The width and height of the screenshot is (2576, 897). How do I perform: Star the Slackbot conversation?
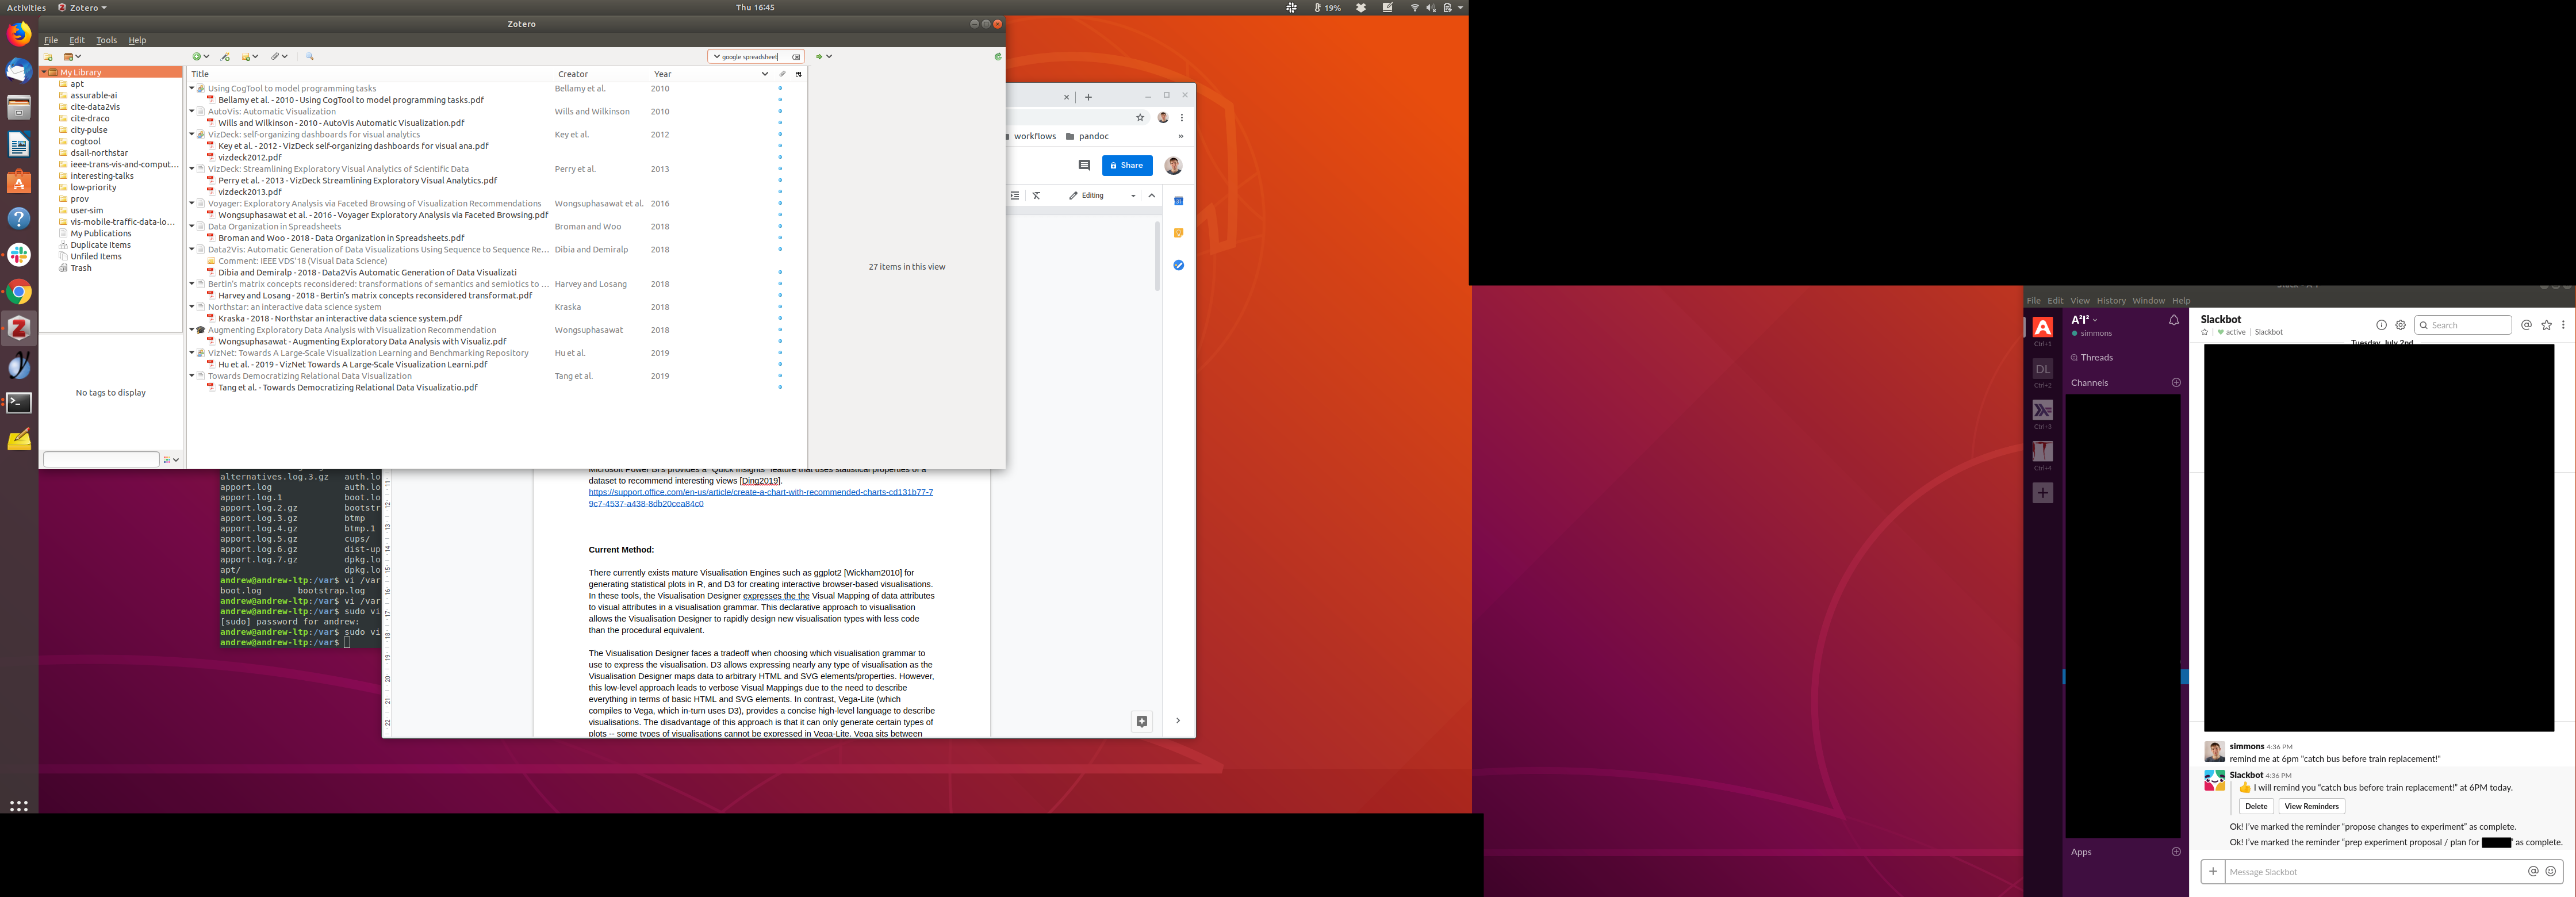point(2204,333)
